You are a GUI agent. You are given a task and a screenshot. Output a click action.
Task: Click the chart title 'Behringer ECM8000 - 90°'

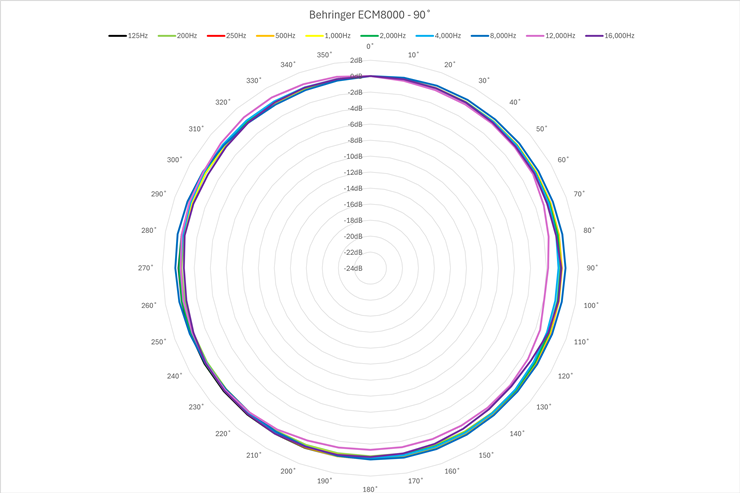pos(370,15)
